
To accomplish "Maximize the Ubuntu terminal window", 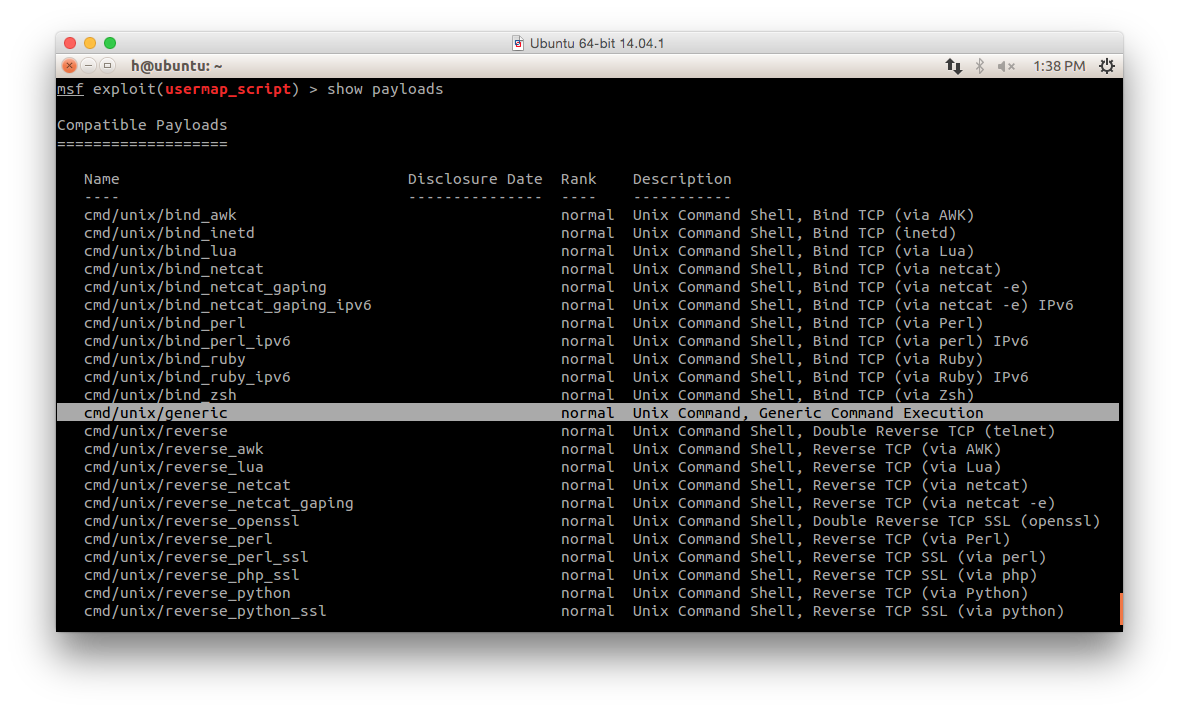I will pos(108,65).
